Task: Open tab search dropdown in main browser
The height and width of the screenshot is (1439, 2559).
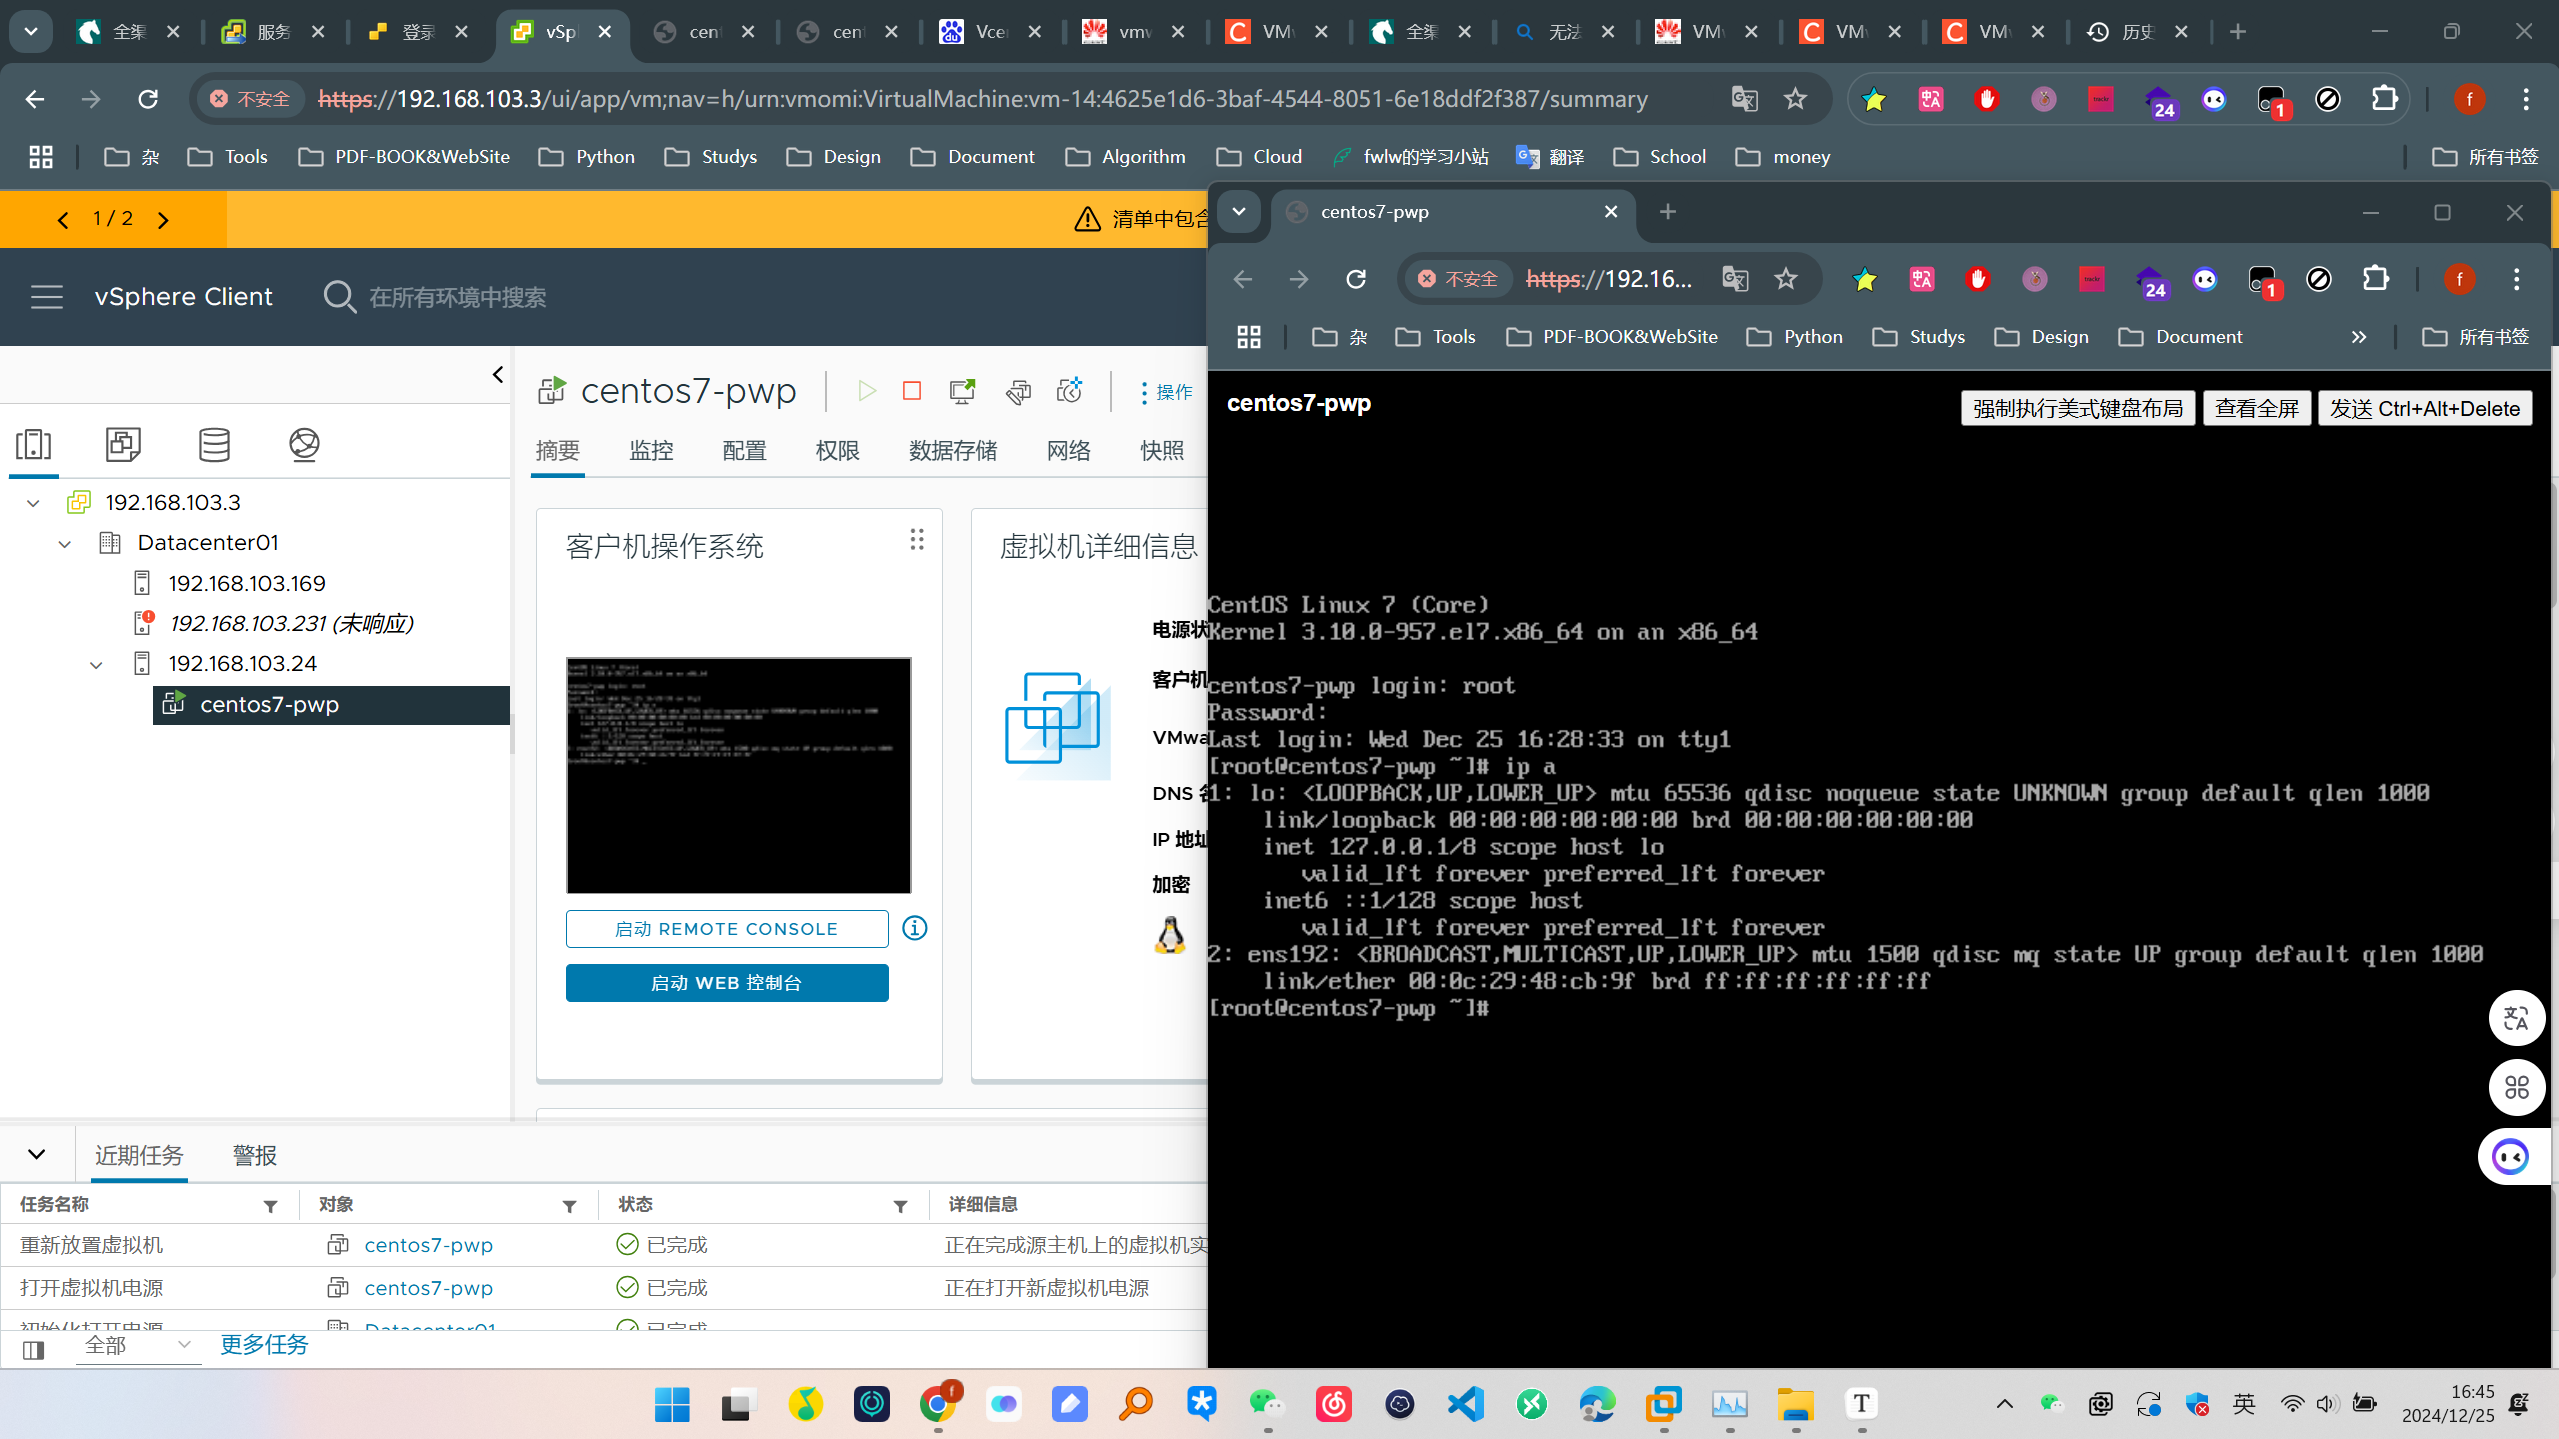Action: 31,32
